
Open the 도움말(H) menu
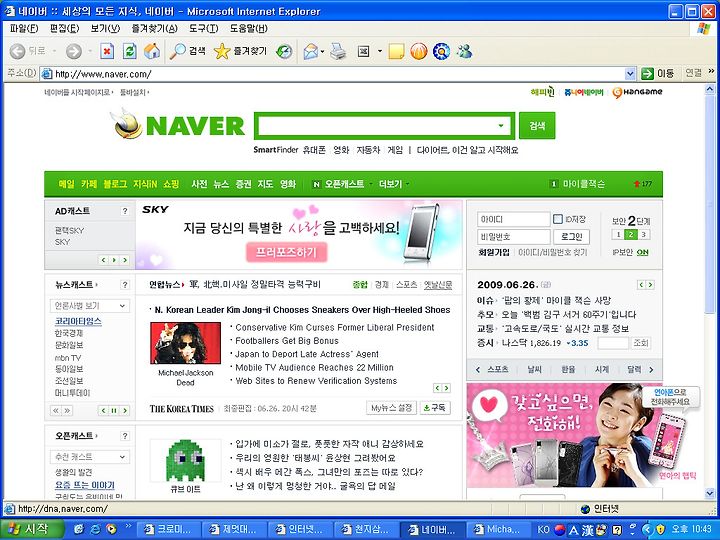coord(248,28)
